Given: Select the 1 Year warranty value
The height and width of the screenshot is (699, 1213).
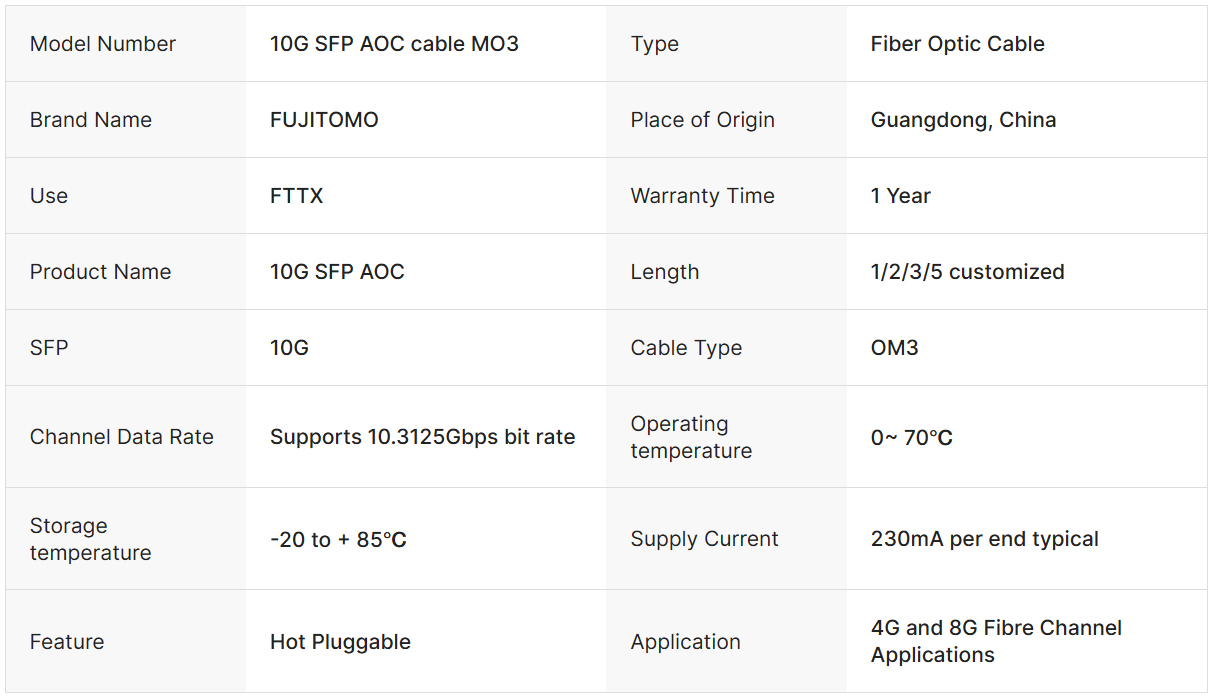Looking at the screenshot, I should 900,196.
